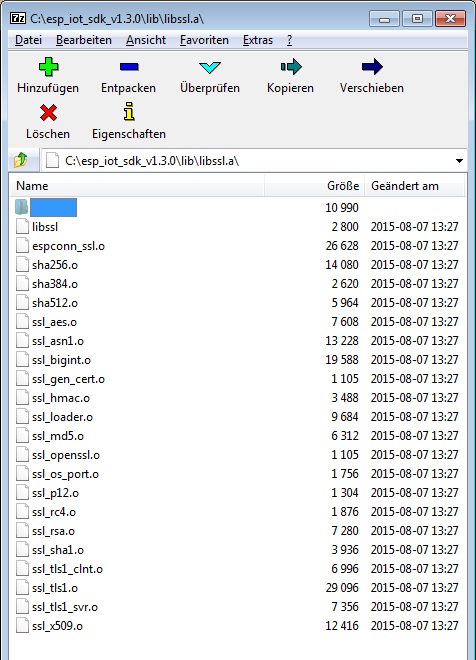
Task: Open the Ansicht menu
Action: [x=146, y=40]
